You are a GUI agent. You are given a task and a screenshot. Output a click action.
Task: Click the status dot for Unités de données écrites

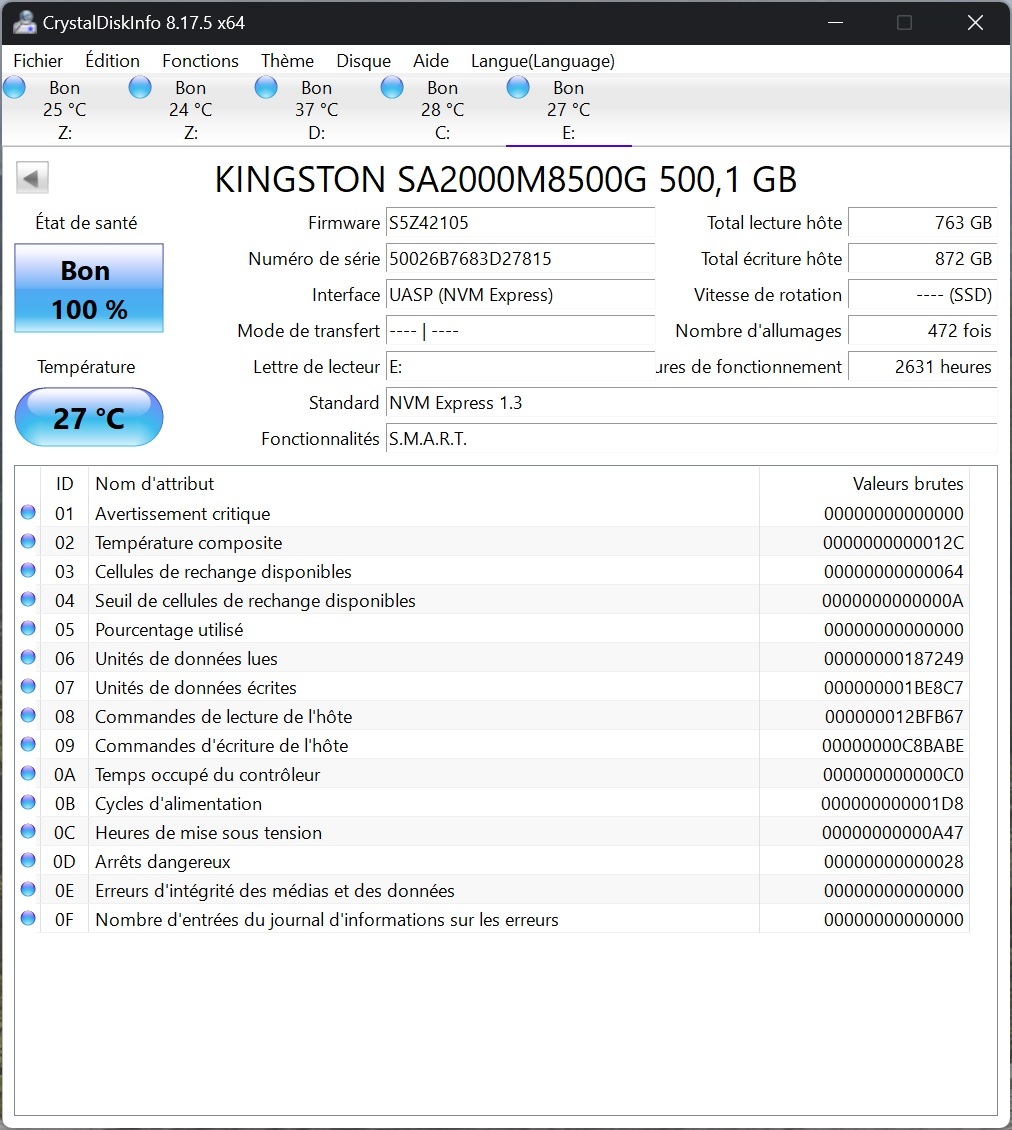point(28,686)
